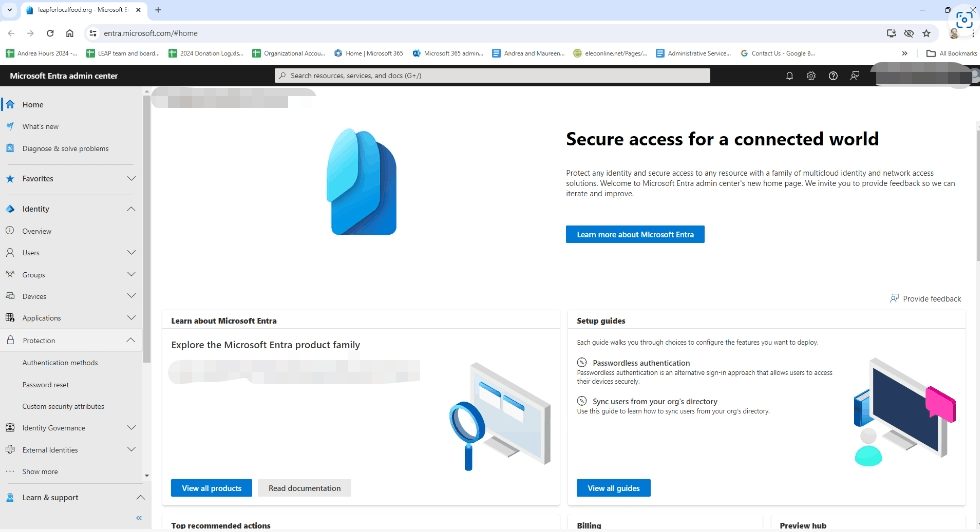This screenshot has height=532, width=980.
Task: Expand the Identity Governance chevron
Action: point(131,428)
